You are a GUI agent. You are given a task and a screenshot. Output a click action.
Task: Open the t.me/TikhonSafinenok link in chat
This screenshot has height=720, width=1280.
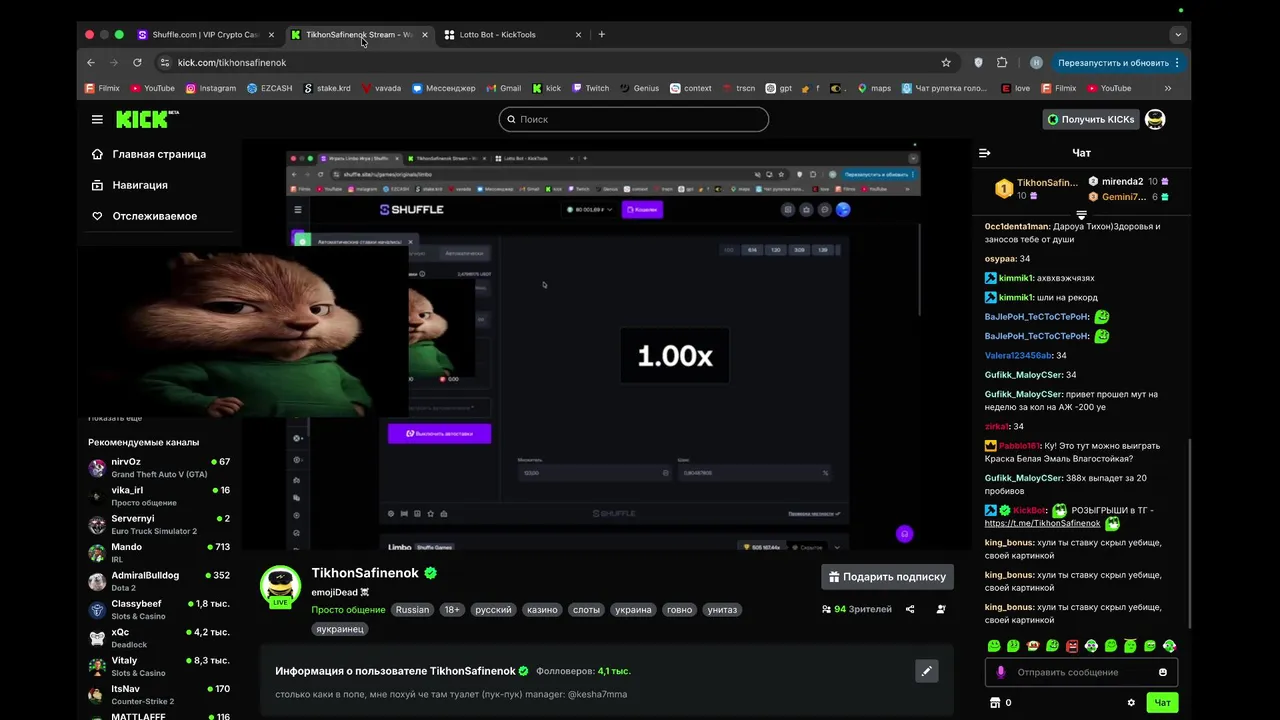pos(1042,523)
